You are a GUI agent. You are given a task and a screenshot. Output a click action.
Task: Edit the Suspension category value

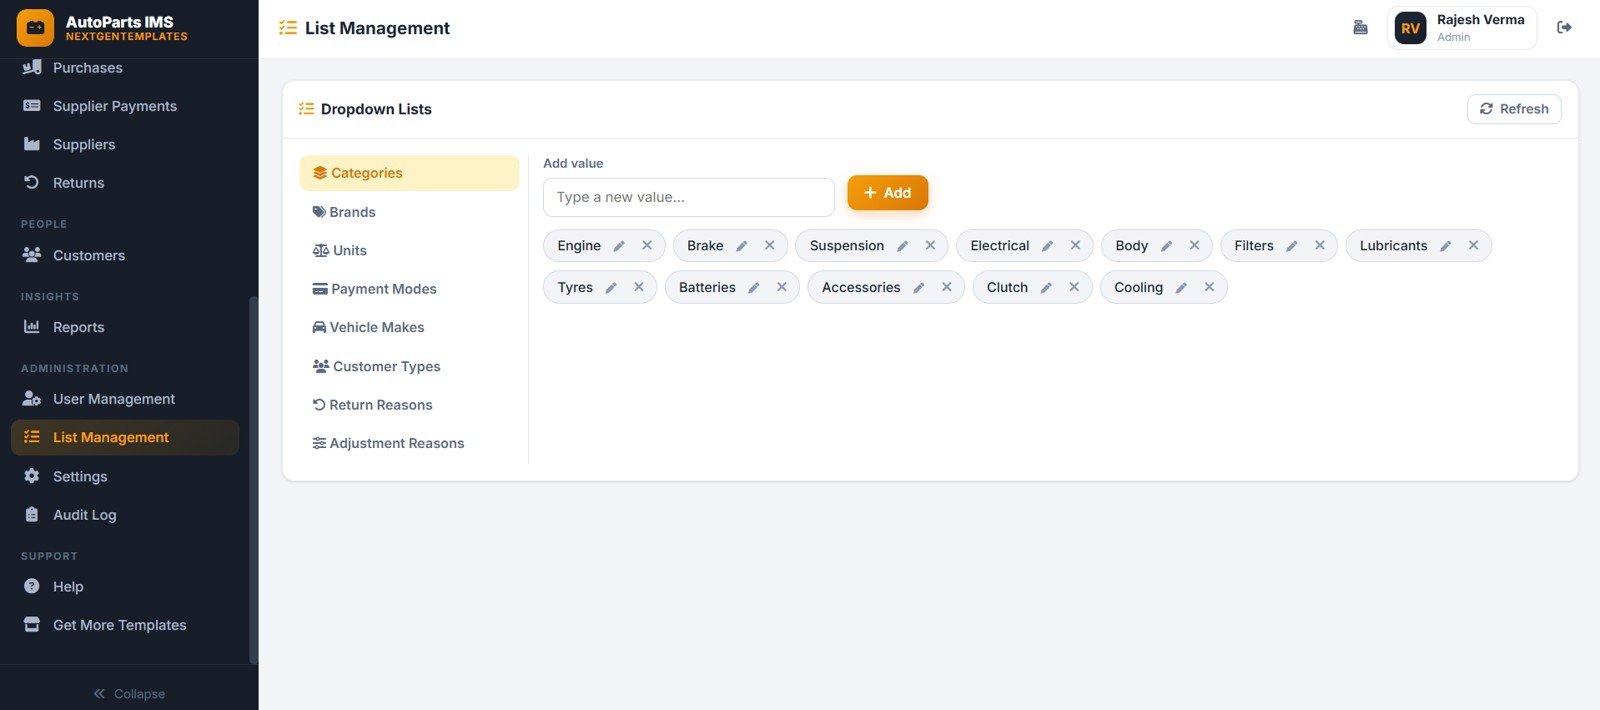pyautogui.click(x=902, y=246)
